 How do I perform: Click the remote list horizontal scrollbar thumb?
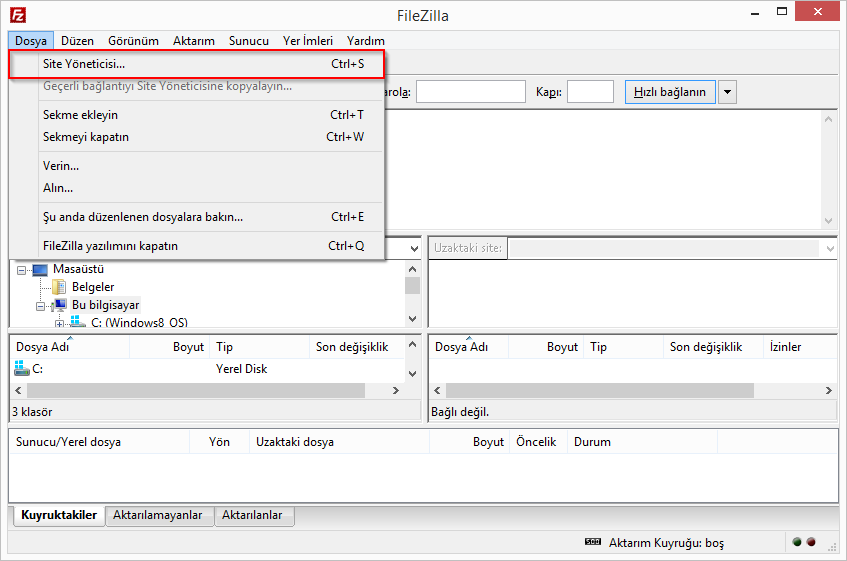click(x=600, y=390)
